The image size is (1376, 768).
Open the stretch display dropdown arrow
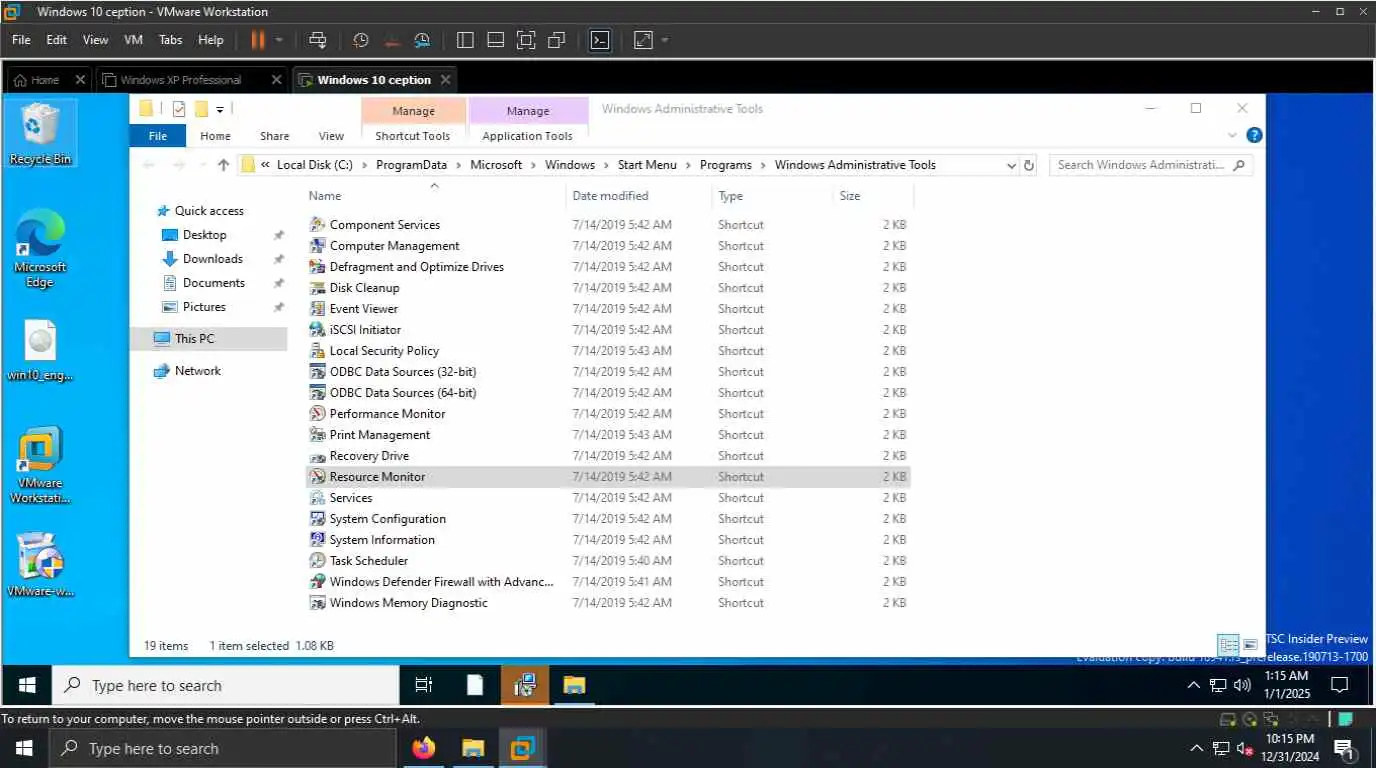(x=665, y=40)
